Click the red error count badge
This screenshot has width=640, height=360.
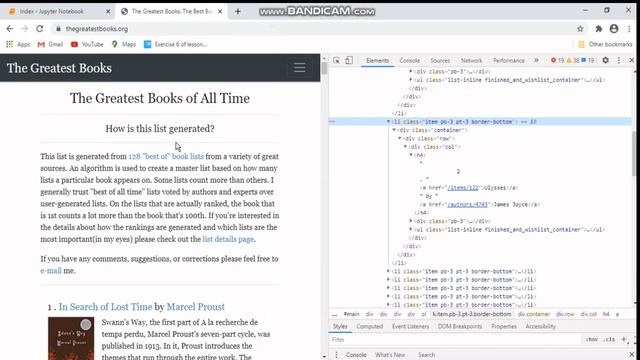pos(558,60)
